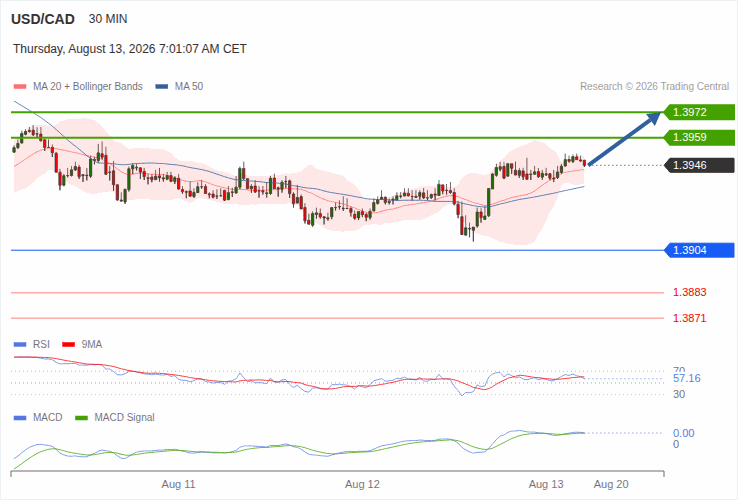Click the MACD blue legend swatch
738x500 pixels.
click(x=20, y=418)
